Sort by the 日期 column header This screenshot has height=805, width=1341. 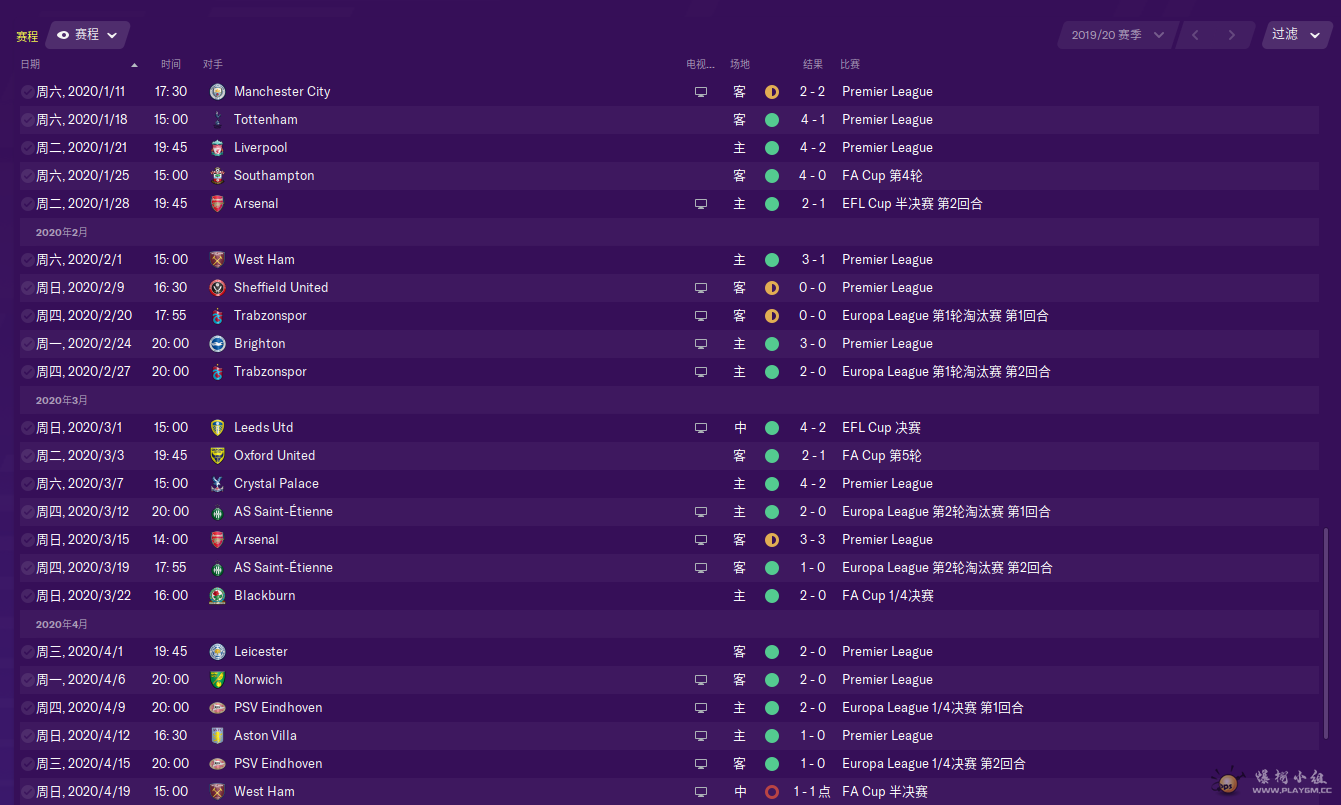click(x=30, y=64)
